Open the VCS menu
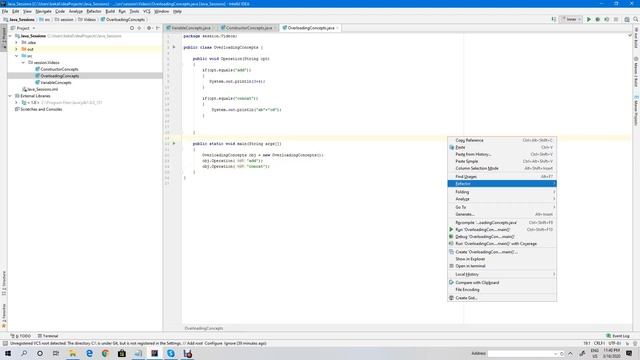 click(x=147, y=11)
